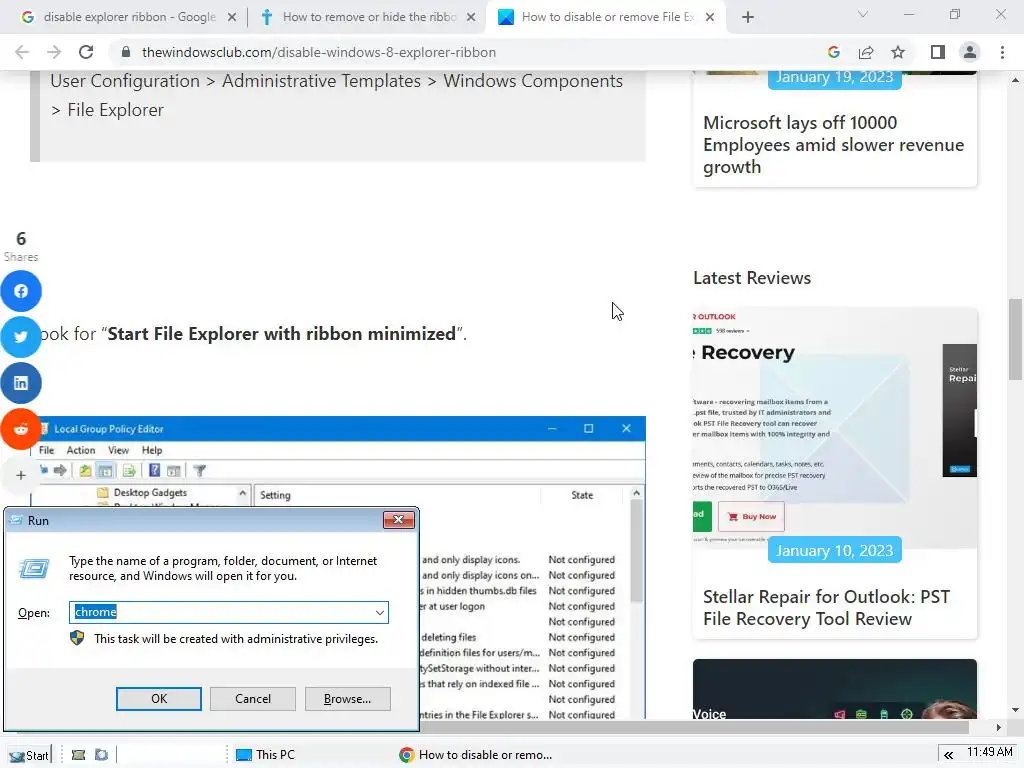Screen dimensions: 1024x768
Task: Click January 10, 2023 date badge
Action: point(835,551)
